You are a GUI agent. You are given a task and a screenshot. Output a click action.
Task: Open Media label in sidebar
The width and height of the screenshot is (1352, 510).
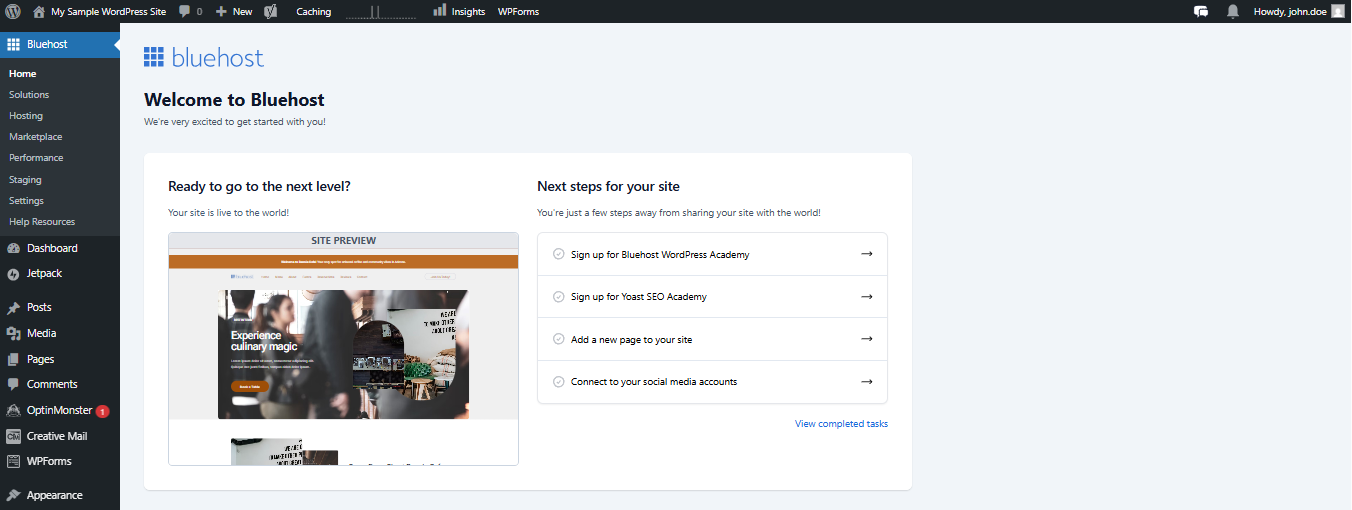pyautogui.click(x=41, y=333)
